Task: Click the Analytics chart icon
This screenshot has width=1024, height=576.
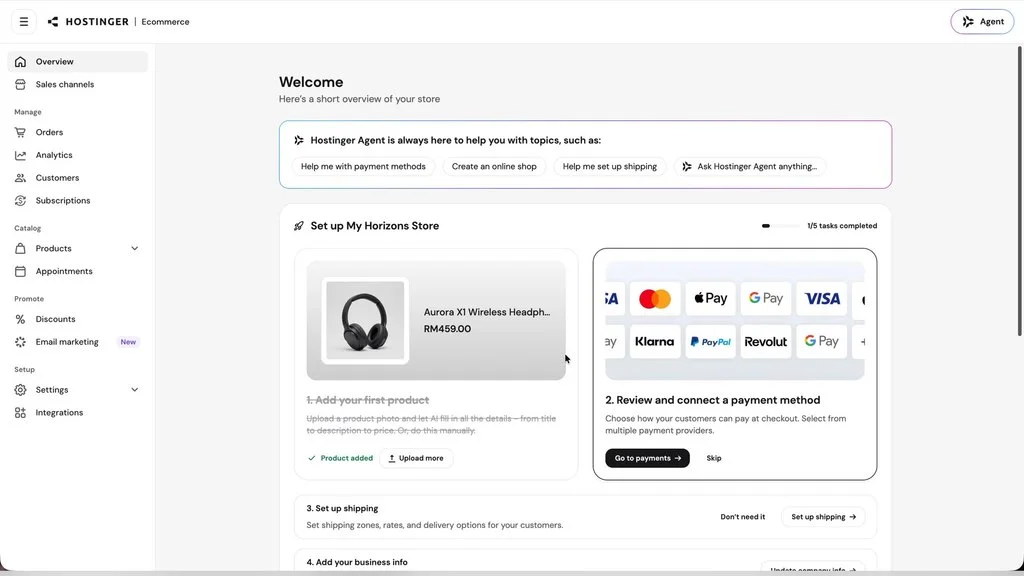Action: 20,155
